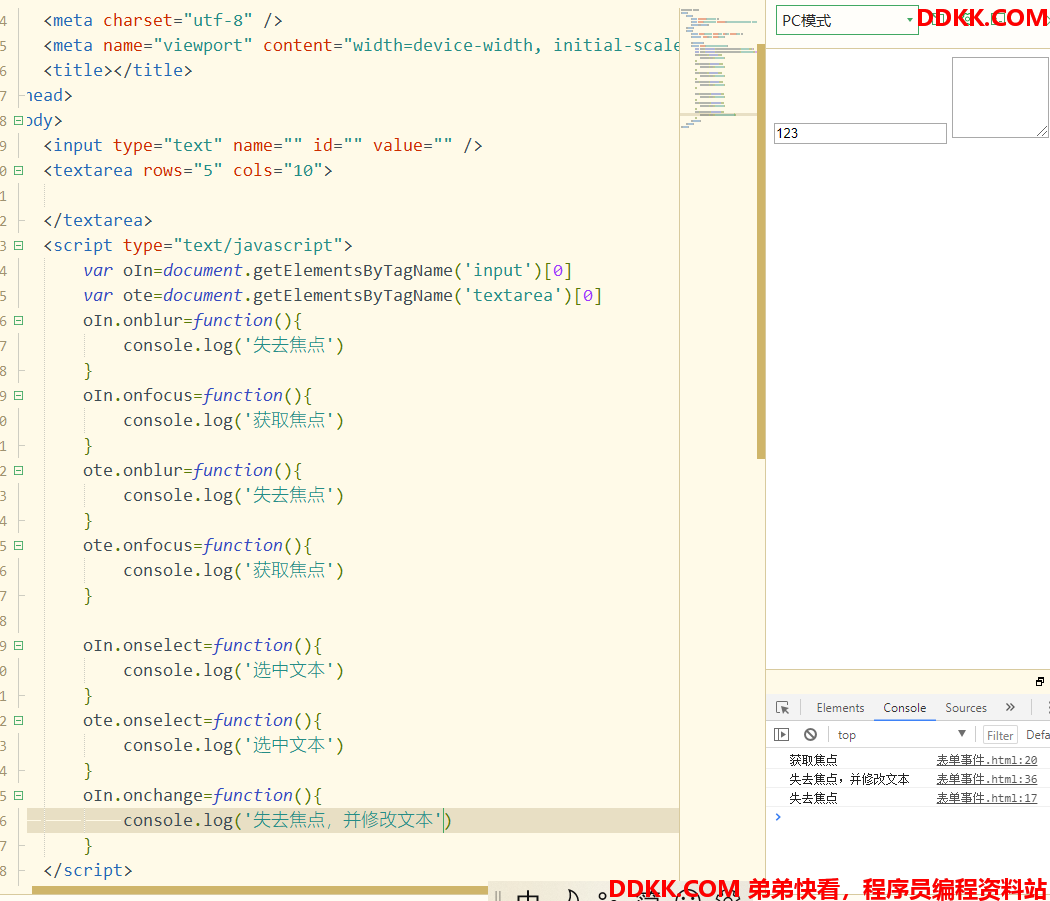
Task: Click the blue console prompt arrow
Action: pos(777,817)
